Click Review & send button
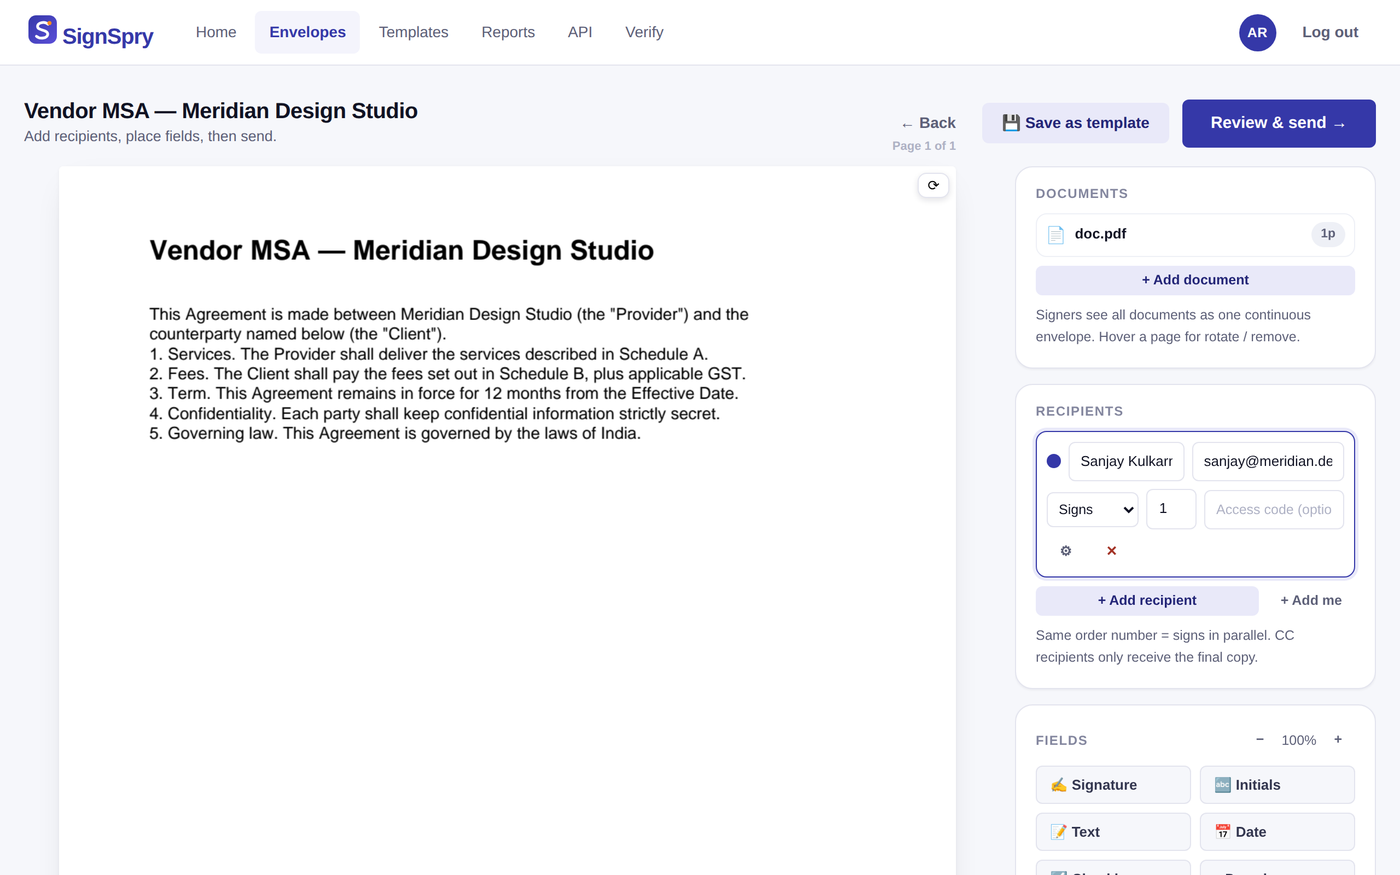Image resolution: width=1400 pixels, height=875 pixels. coord(1278,123)
